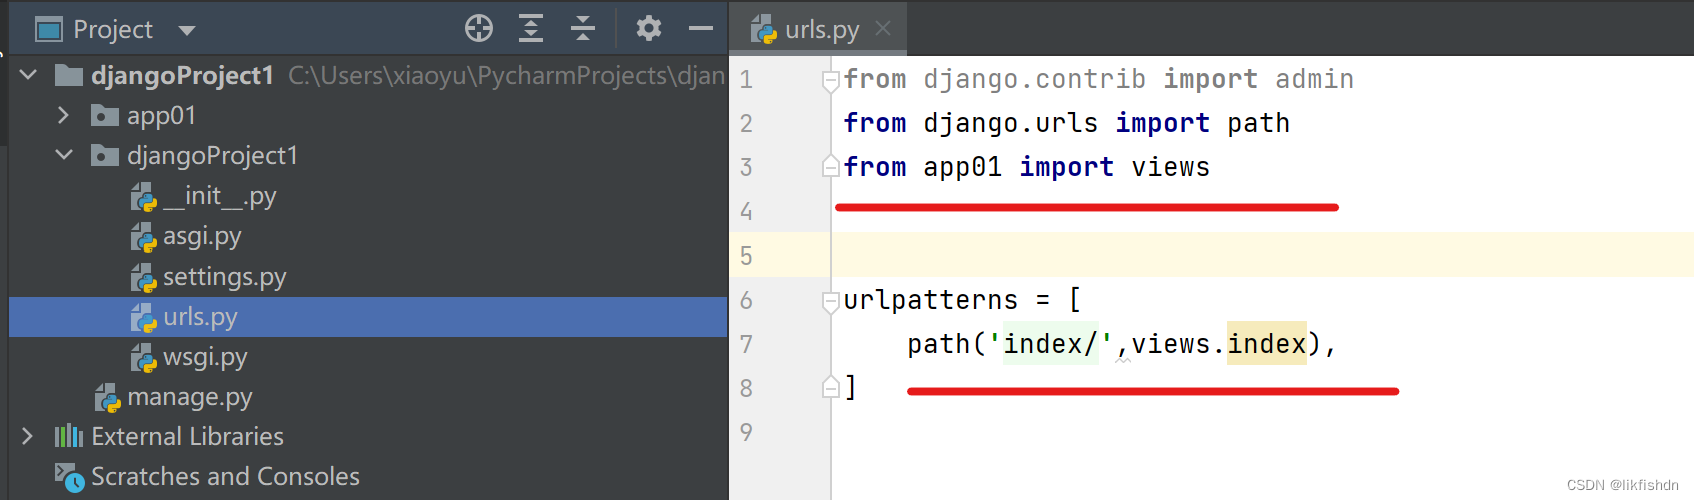Click the Expand All icon in Project toolbar

coord(531,29)
